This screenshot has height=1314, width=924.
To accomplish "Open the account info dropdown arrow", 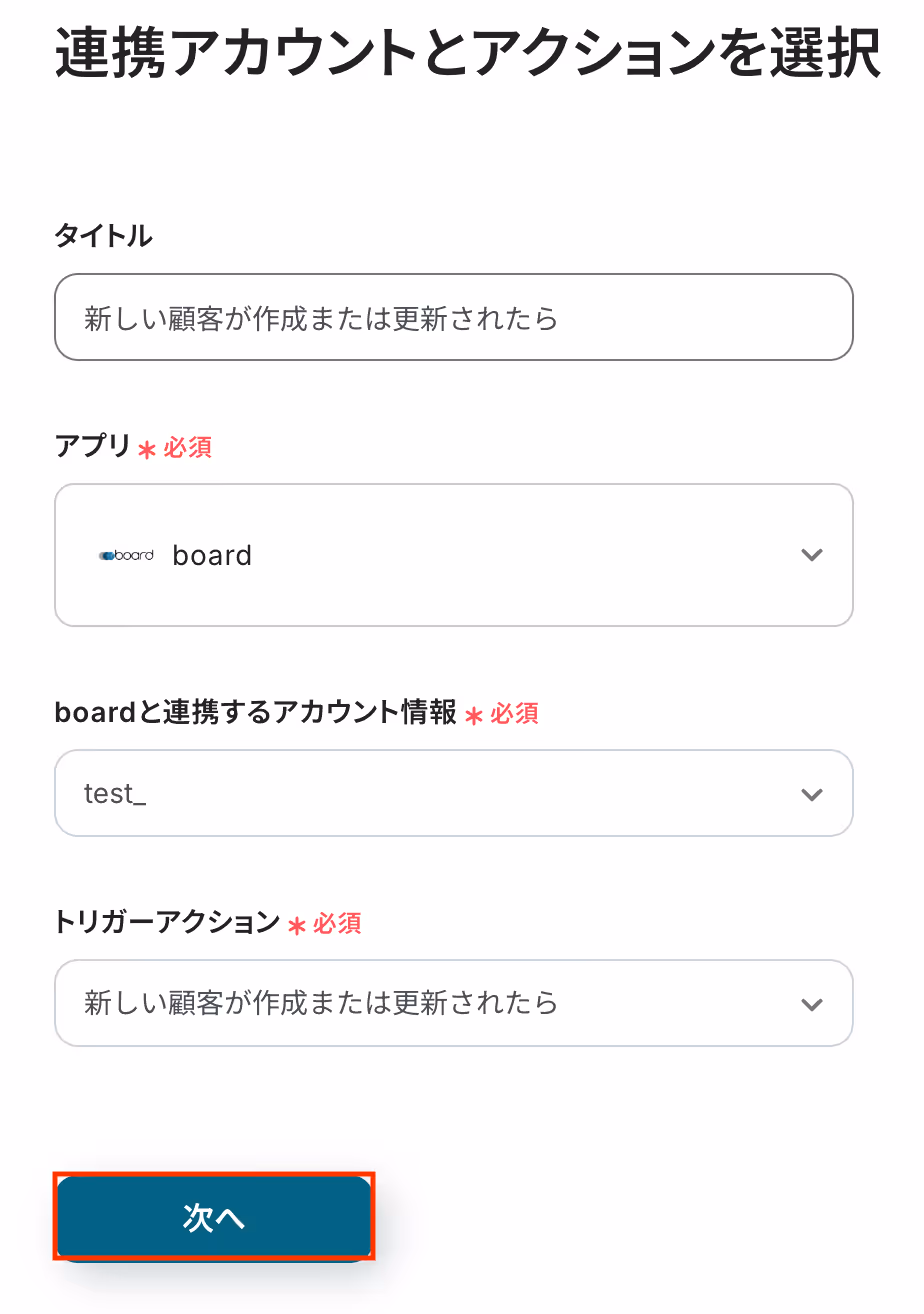I will [x=812, y=794].
